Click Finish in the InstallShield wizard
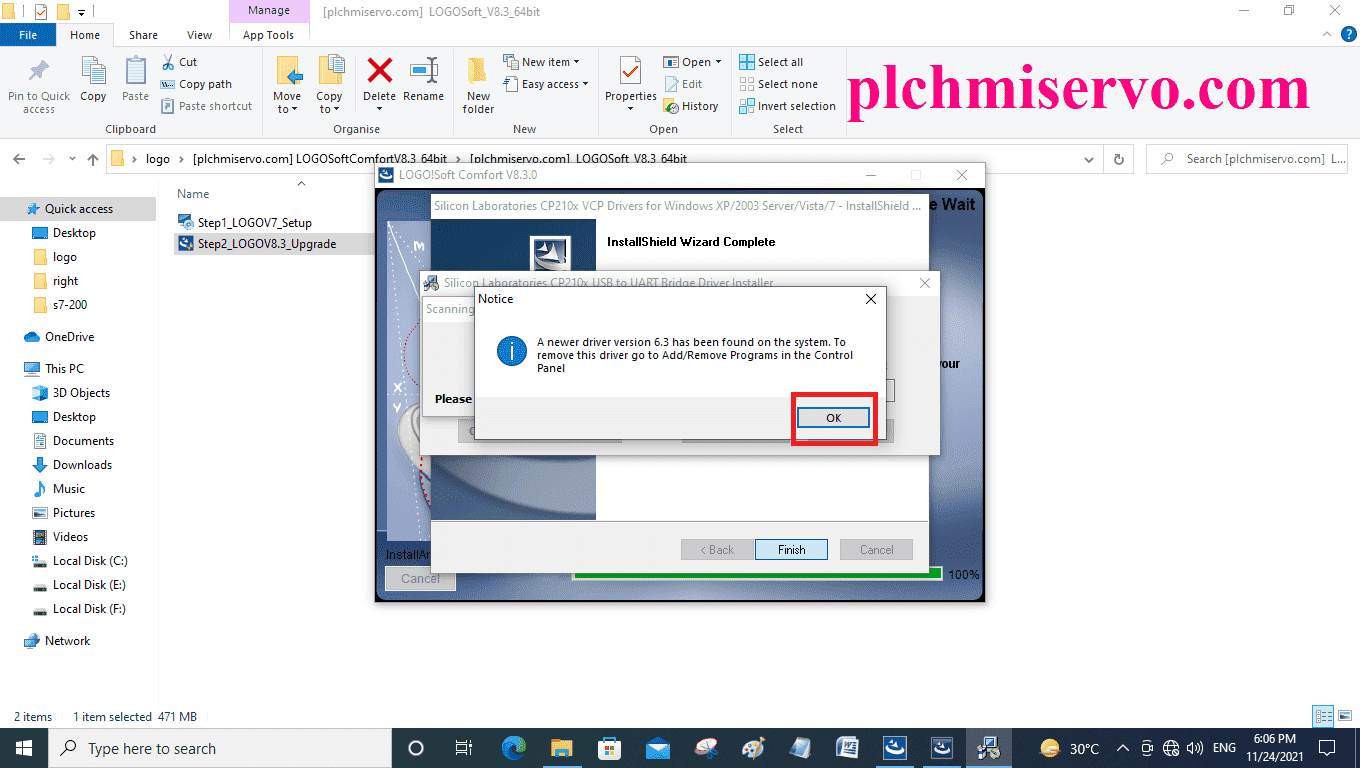The height and width of the screenshot is (768, 1360). (791, 549)
